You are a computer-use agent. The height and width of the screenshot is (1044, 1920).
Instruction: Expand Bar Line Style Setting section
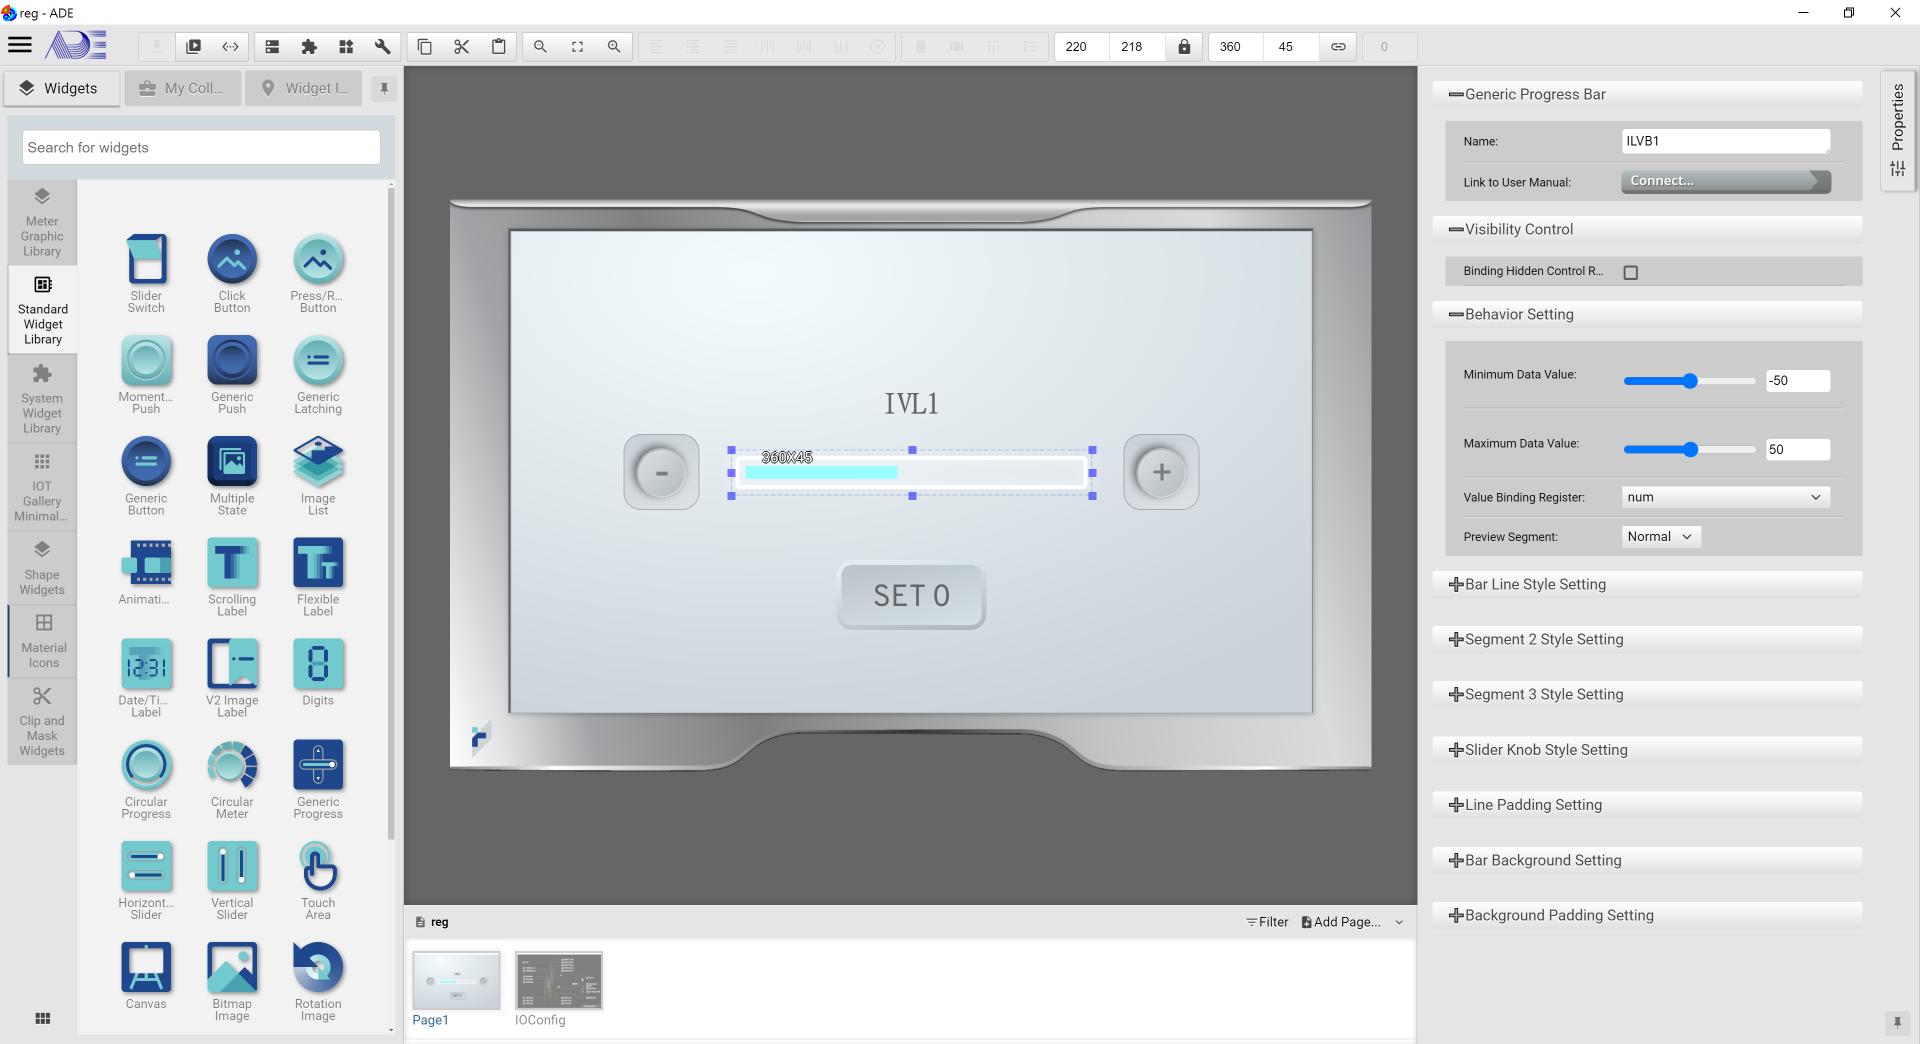[x=1535, y=584]
